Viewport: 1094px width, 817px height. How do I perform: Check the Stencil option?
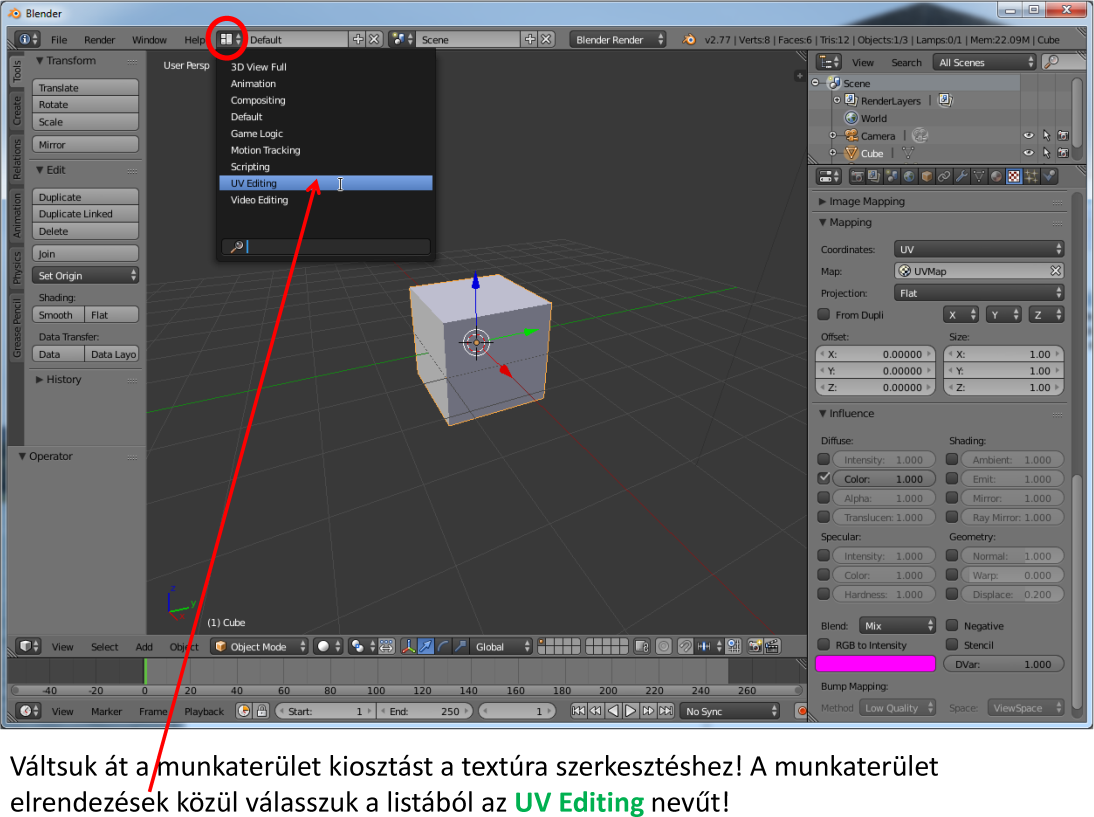click(x=952, y=645)
